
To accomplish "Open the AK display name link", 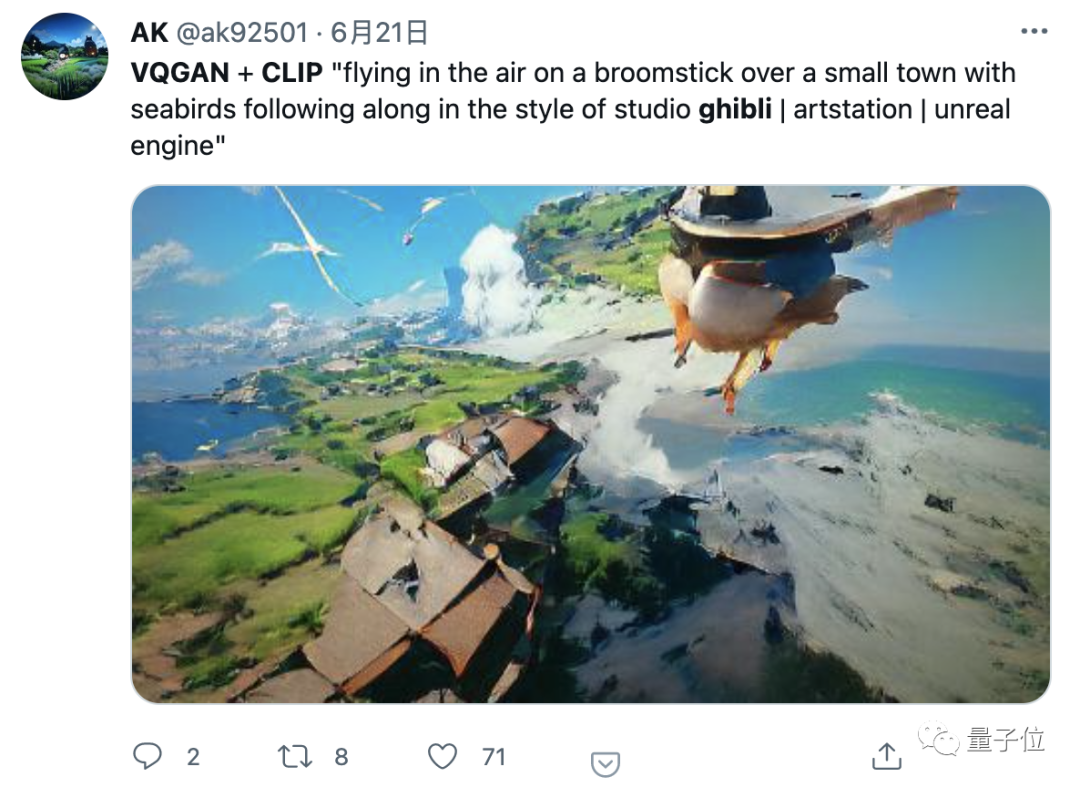I will pos(148,33).
